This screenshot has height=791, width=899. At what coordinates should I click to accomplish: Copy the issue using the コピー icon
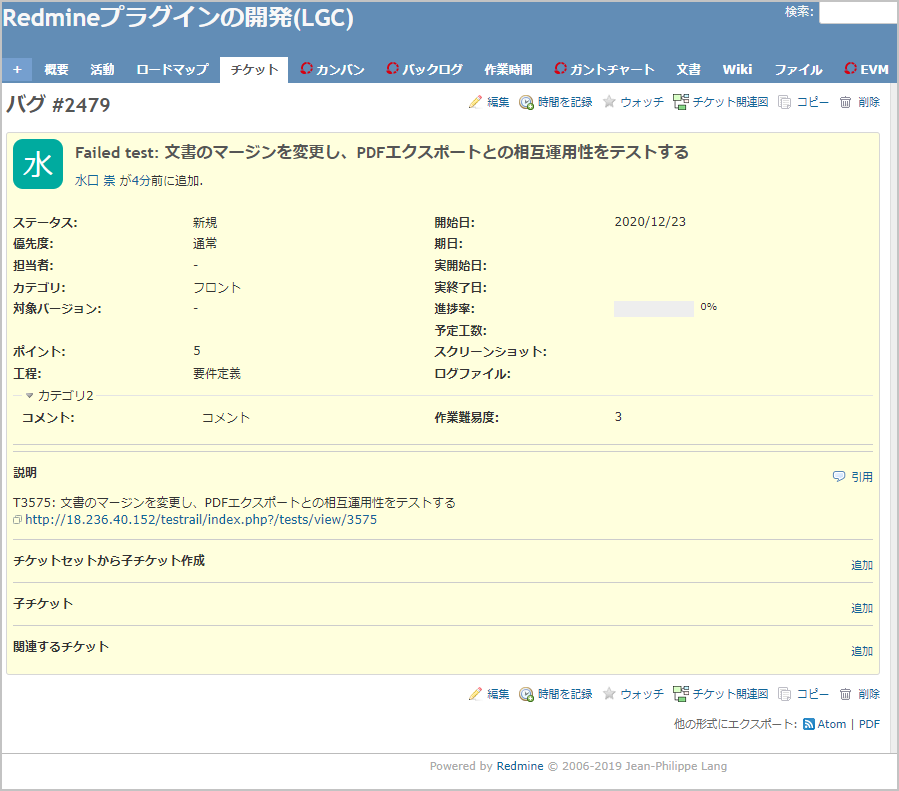click(785, 102)
